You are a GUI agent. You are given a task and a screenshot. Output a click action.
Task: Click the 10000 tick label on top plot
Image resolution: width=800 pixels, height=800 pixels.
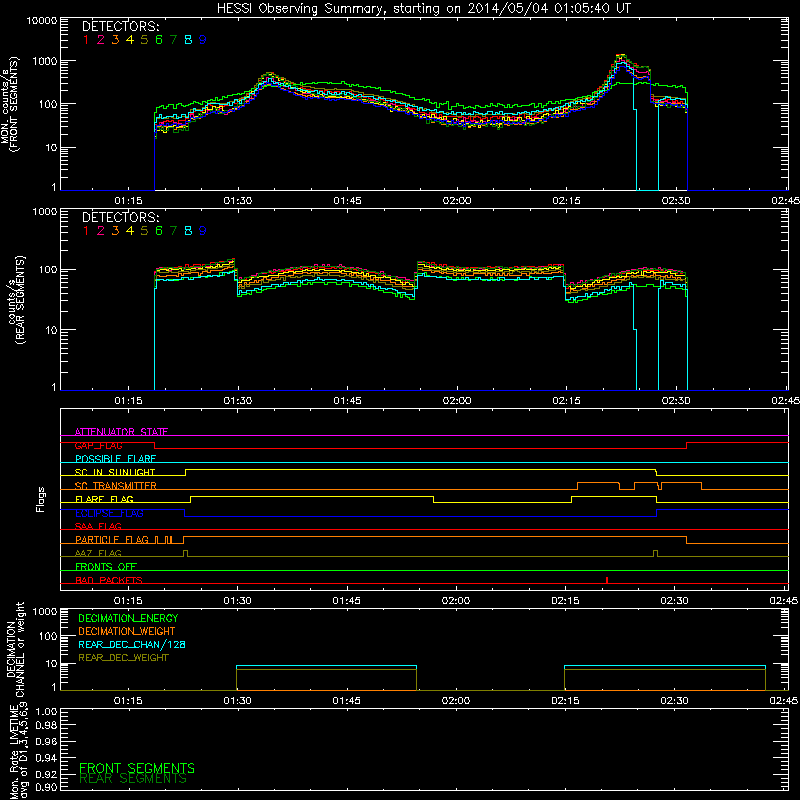(x=41, y=21)
